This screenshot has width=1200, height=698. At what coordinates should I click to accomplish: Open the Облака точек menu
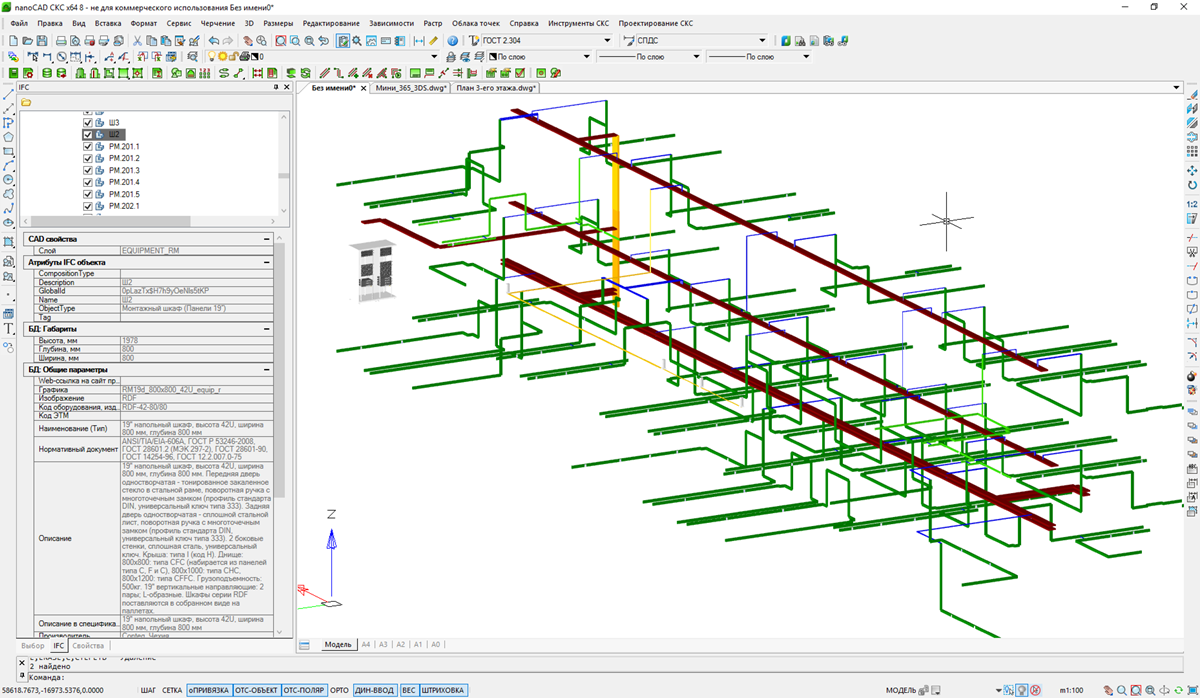coord(476,22)
